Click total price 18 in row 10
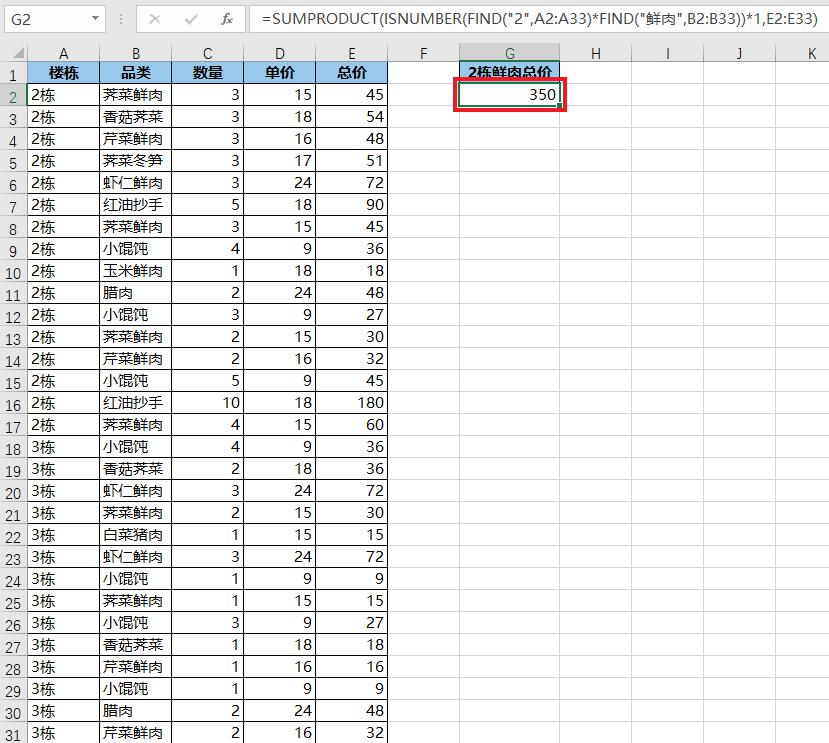 [352, 271]
